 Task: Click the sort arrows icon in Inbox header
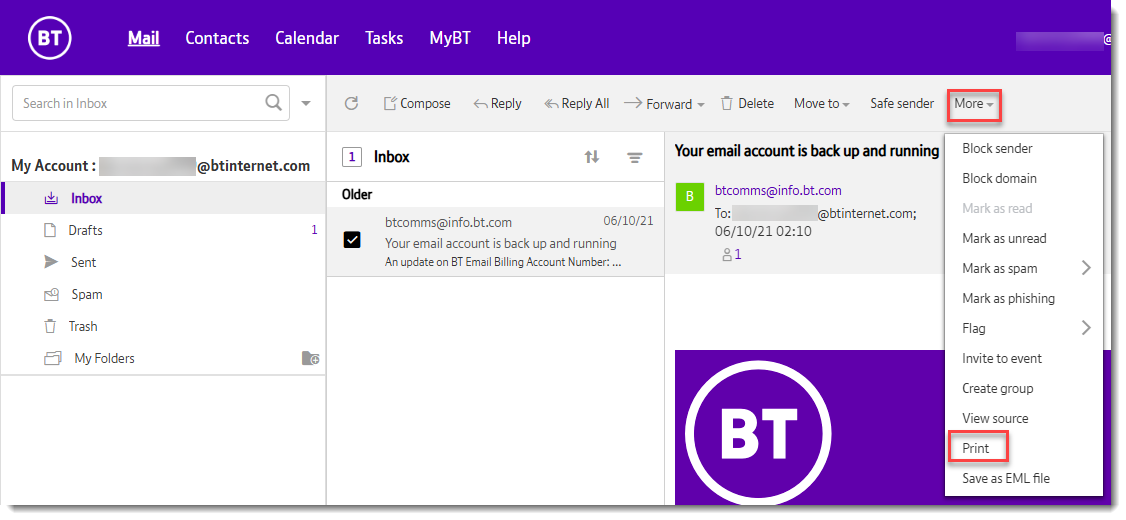pos(592,157)
